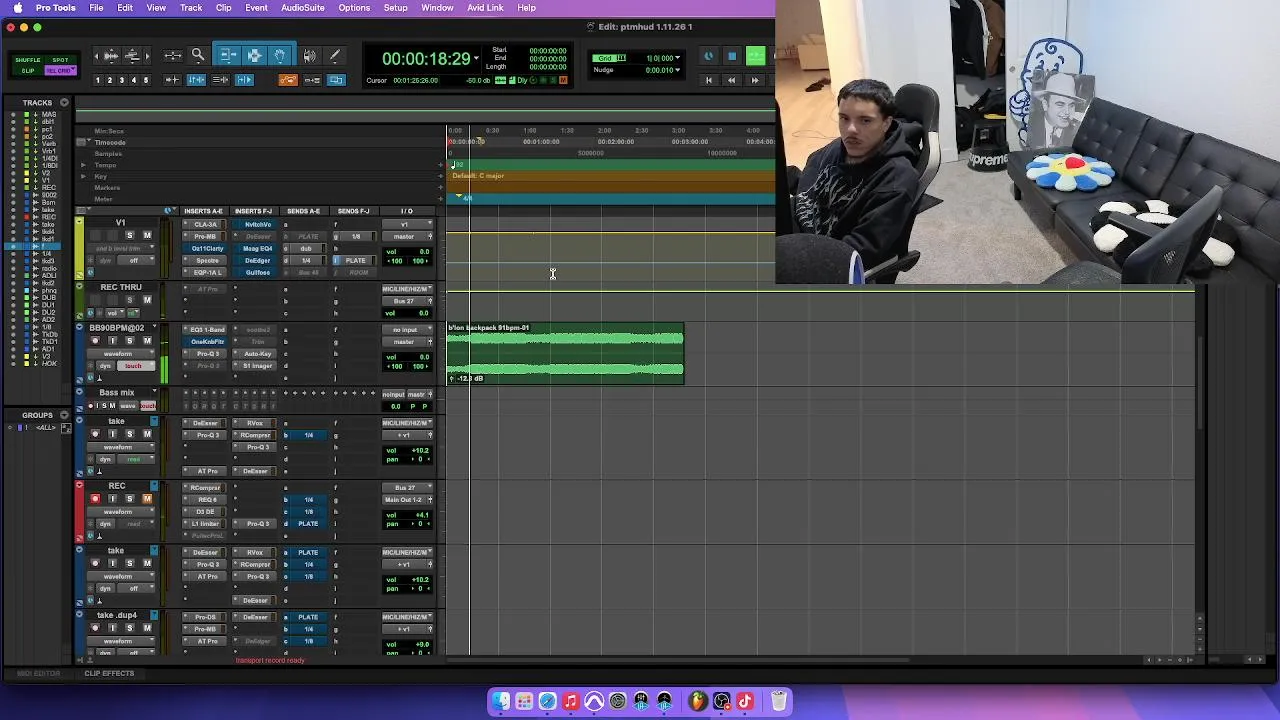Screen dimensions: 1280x720
Task: Record-enable the BB90BPM@02 track
Action: 95,341
